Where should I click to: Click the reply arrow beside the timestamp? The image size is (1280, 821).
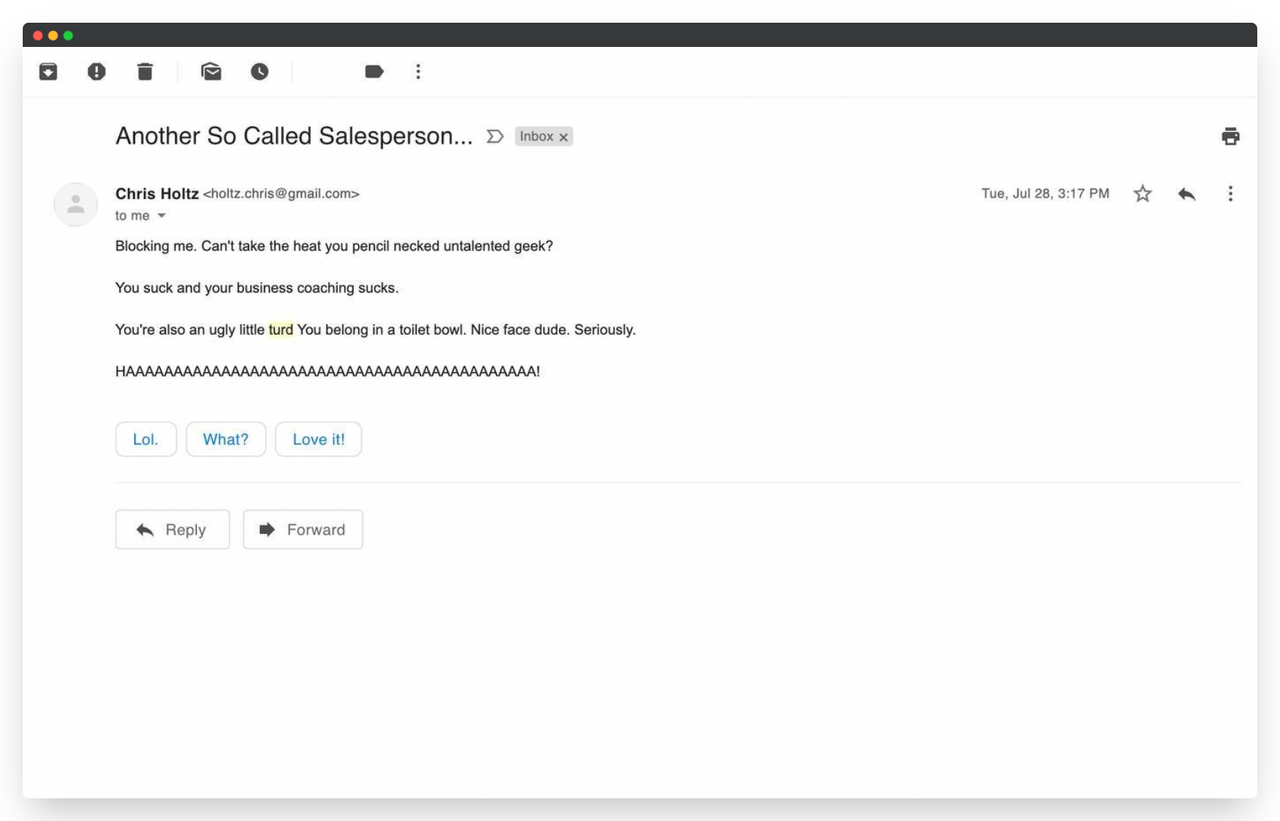(x=1187, y=194)
